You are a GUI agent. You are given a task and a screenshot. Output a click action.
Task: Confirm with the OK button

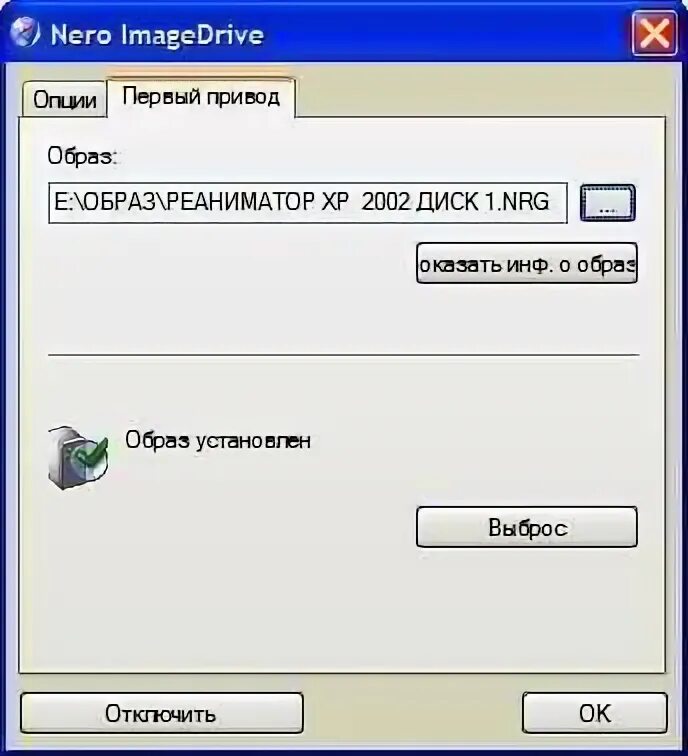[x=594, y=713]
